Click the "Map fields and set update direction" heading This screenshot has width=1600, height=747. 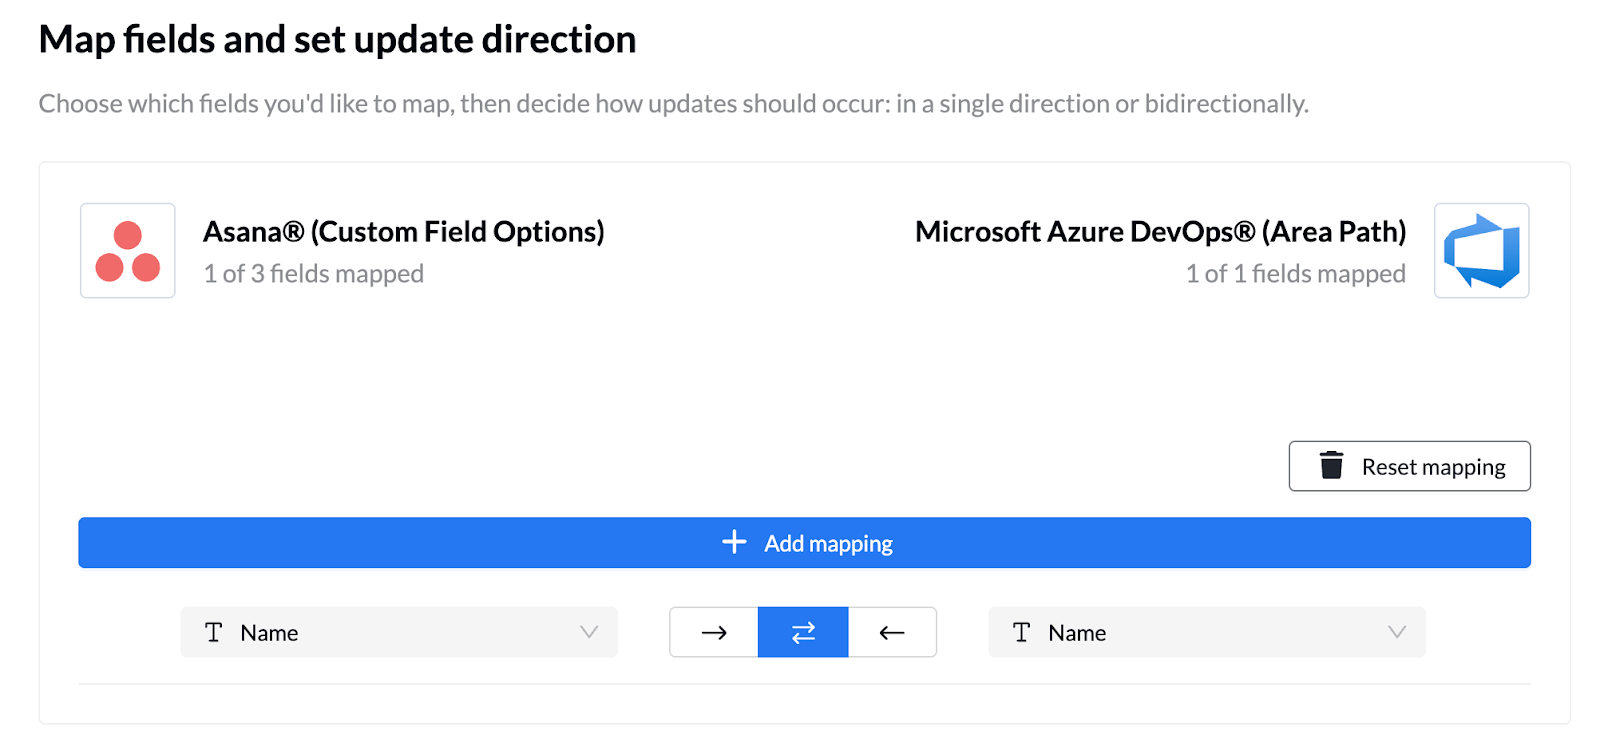tap(337, 40)
